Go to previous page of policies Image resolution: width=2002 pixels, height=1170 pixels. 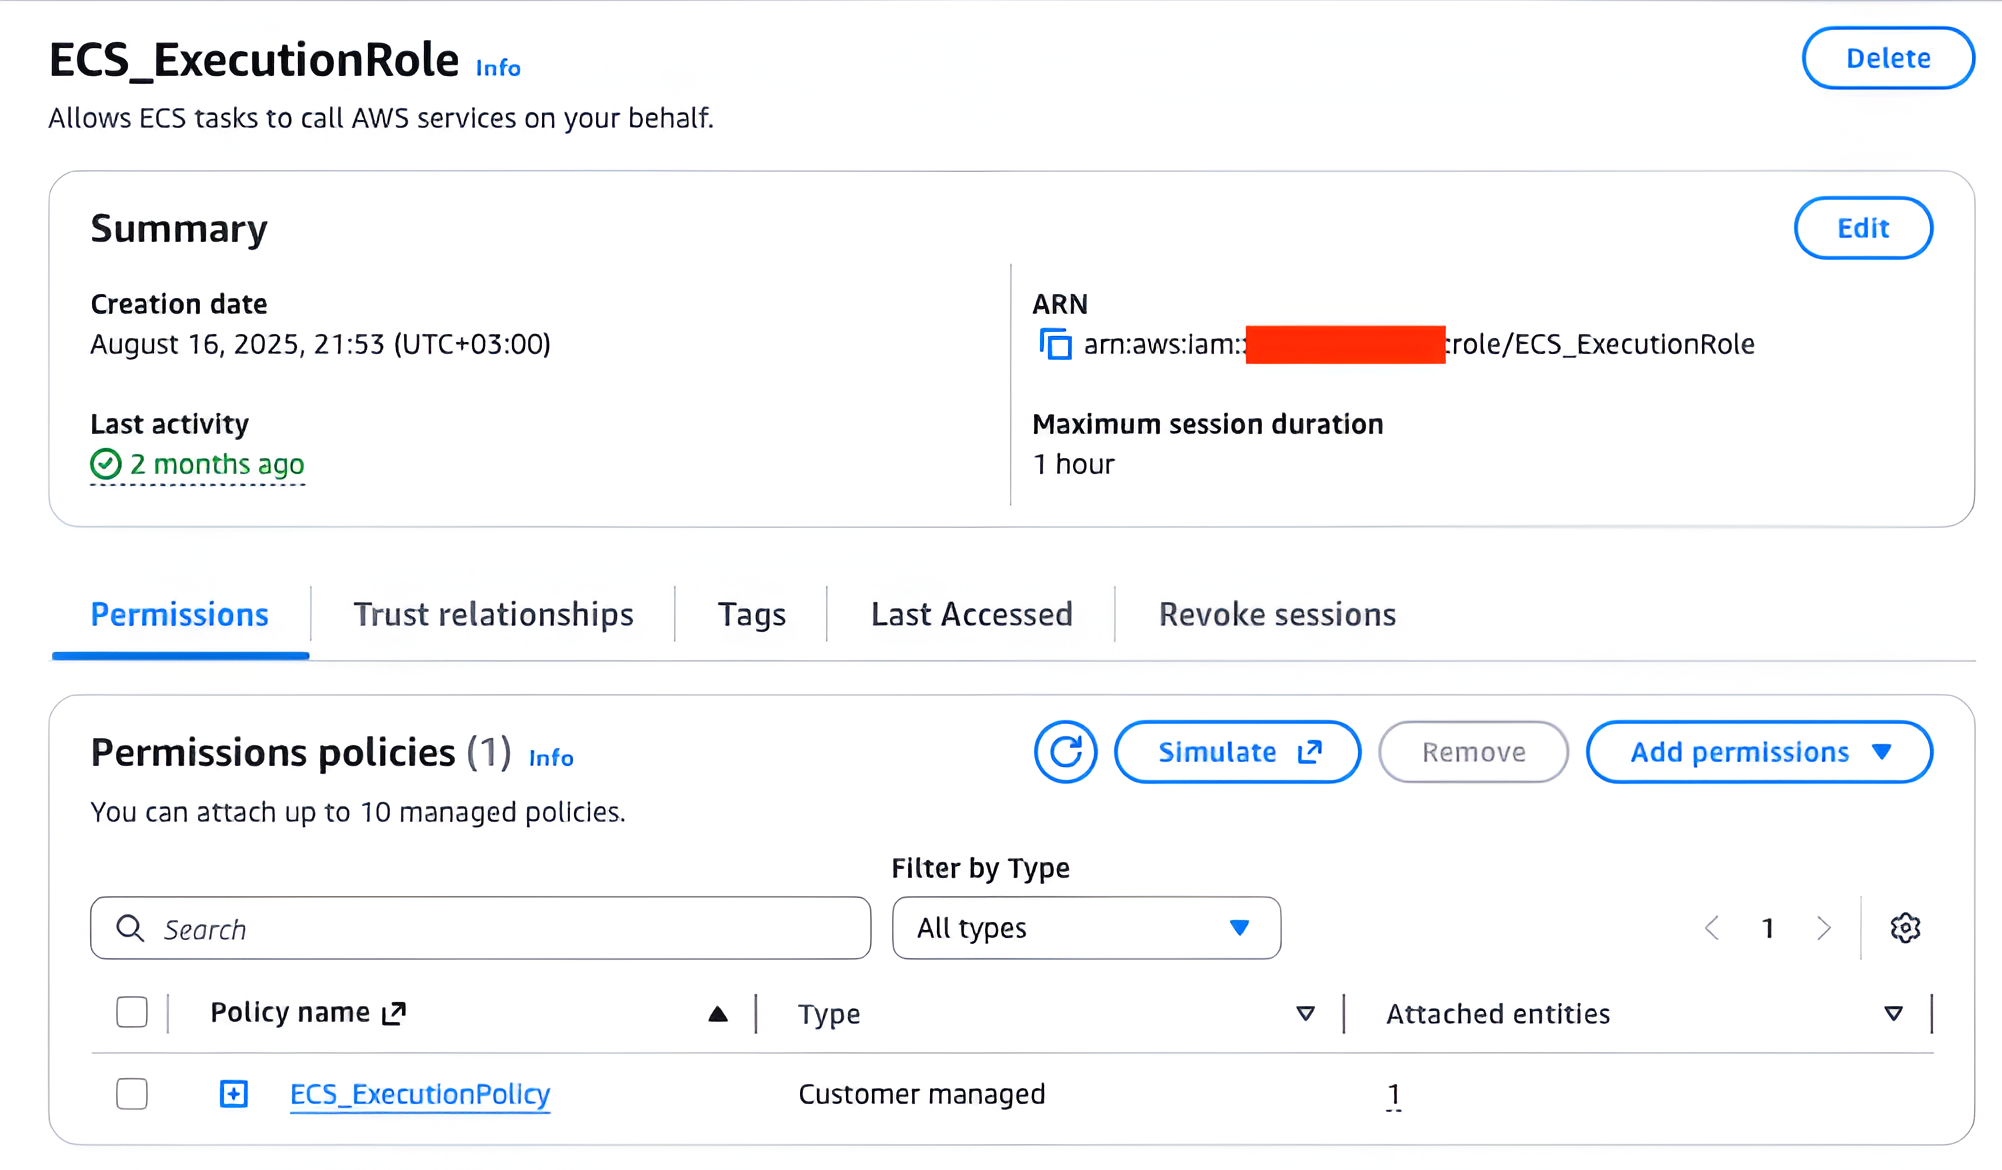1712,928
